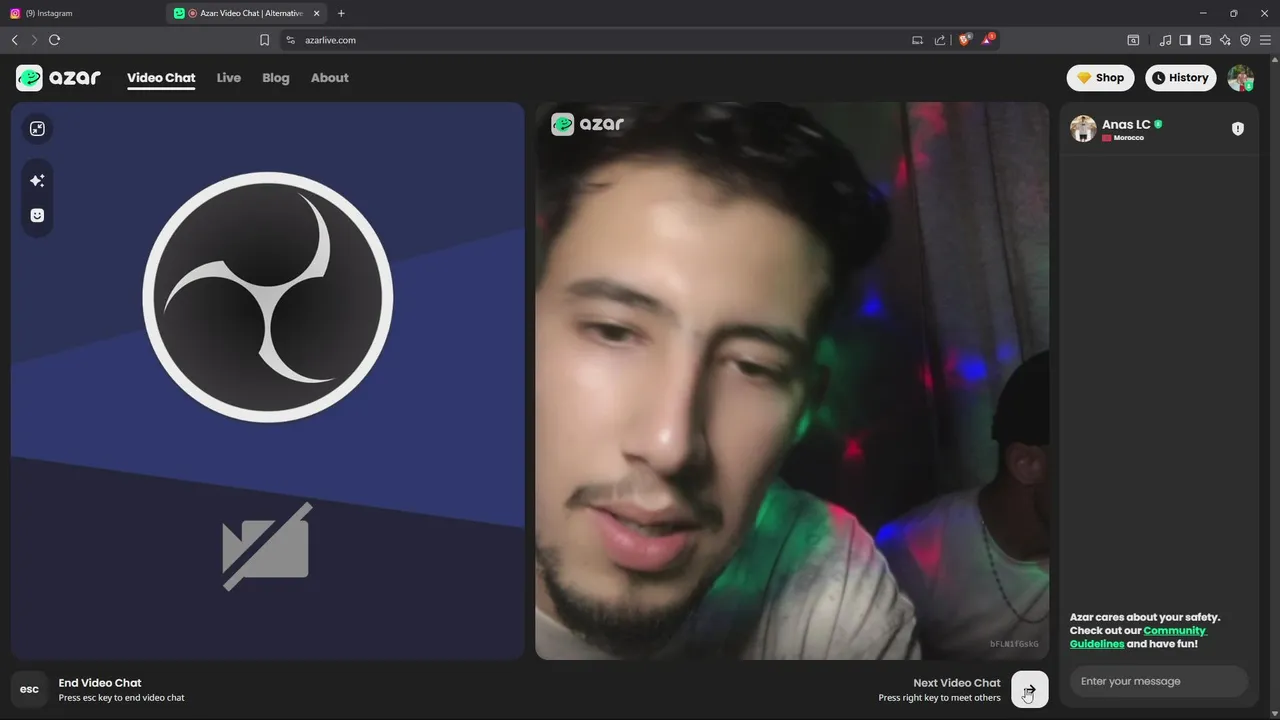Open Brave Shields panel
The width and height of the screenshot is (1280, 720).
(x=965, y=40)
